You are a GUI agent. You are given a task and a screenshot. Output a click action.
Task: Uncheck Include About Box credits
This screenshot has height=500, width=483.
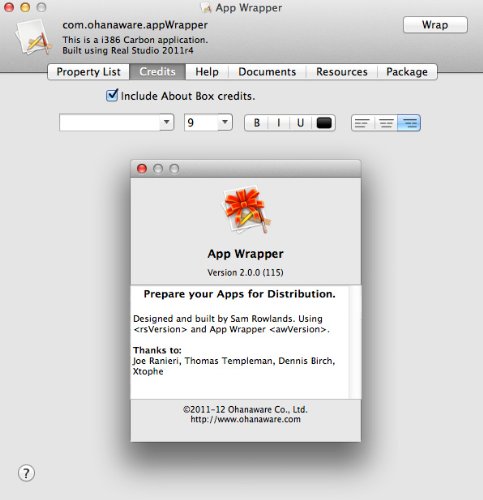[x=112, y=95]
